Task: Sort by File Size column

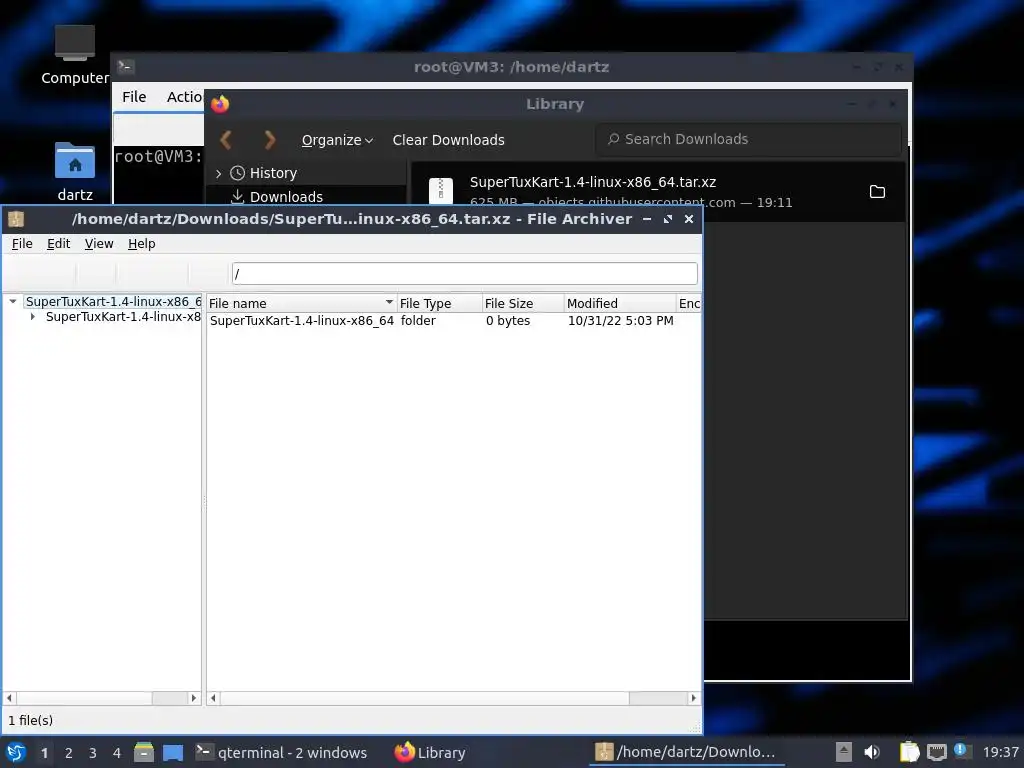Action: click(x=522, y=303)
